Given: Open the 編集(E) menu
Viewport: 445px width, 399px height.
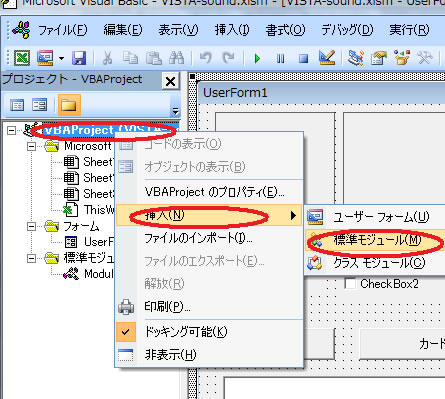Looking at the screenshot, I should 123,30.
